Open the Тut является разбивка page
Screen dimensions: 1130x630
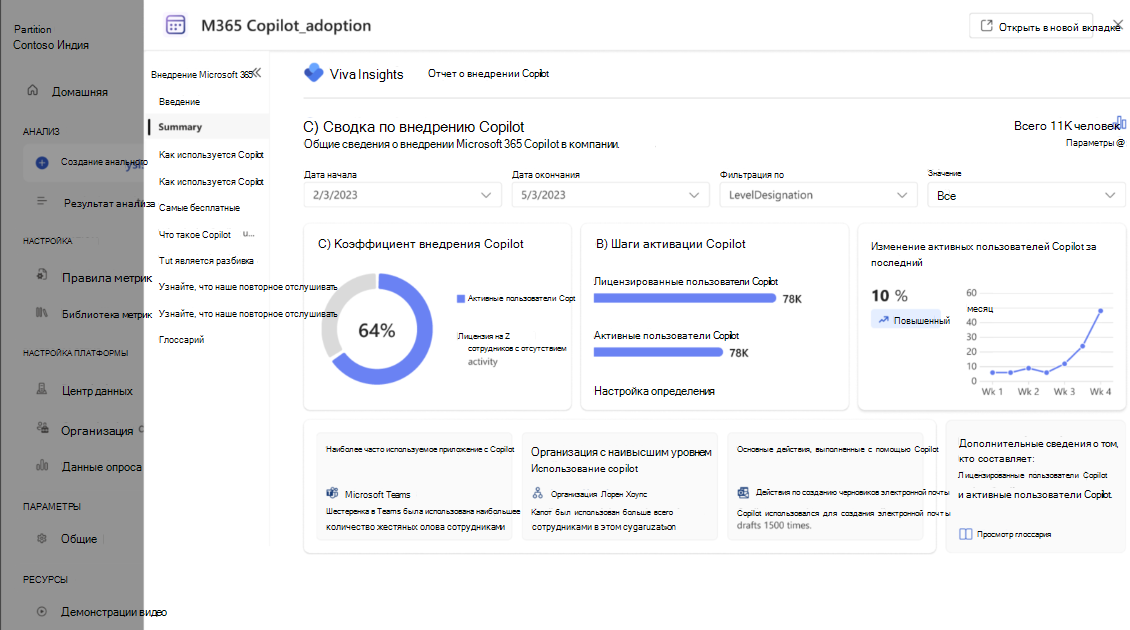[x=206, y=260]
